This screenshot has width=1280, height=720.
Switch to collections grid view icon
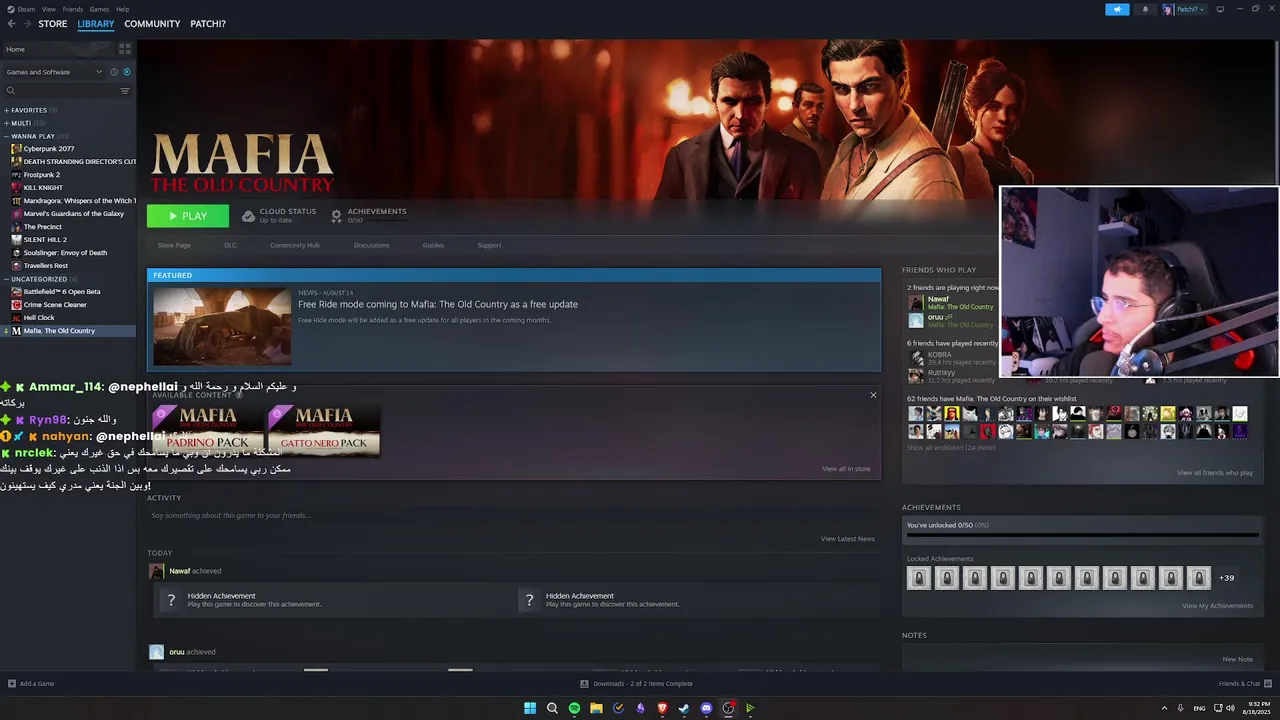(x=125, y=48)
